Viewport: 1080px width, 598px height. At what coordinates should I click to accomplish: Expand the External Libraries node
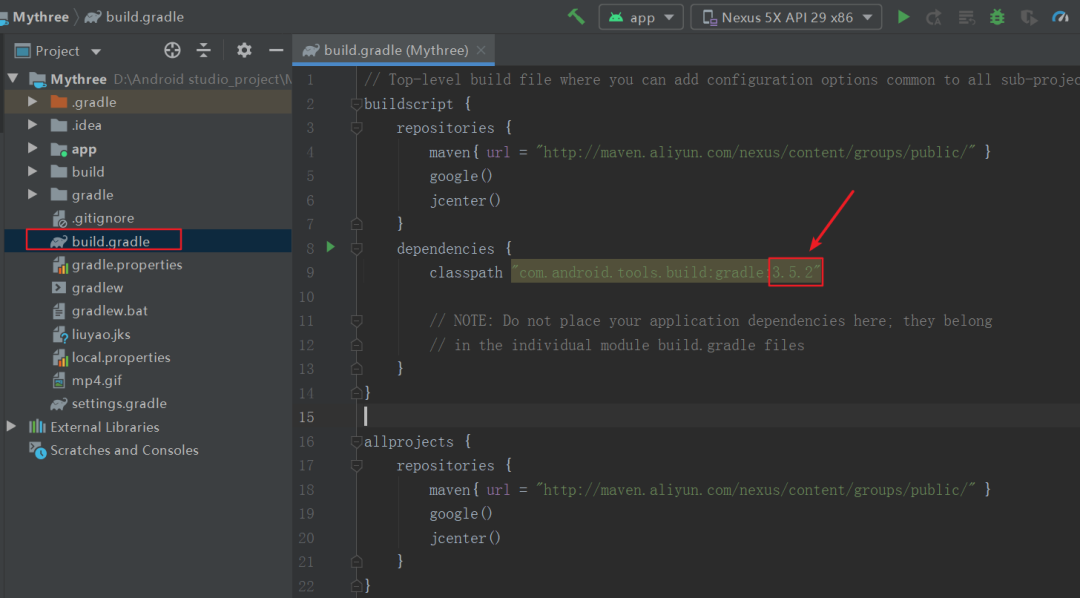pos(11,426)
